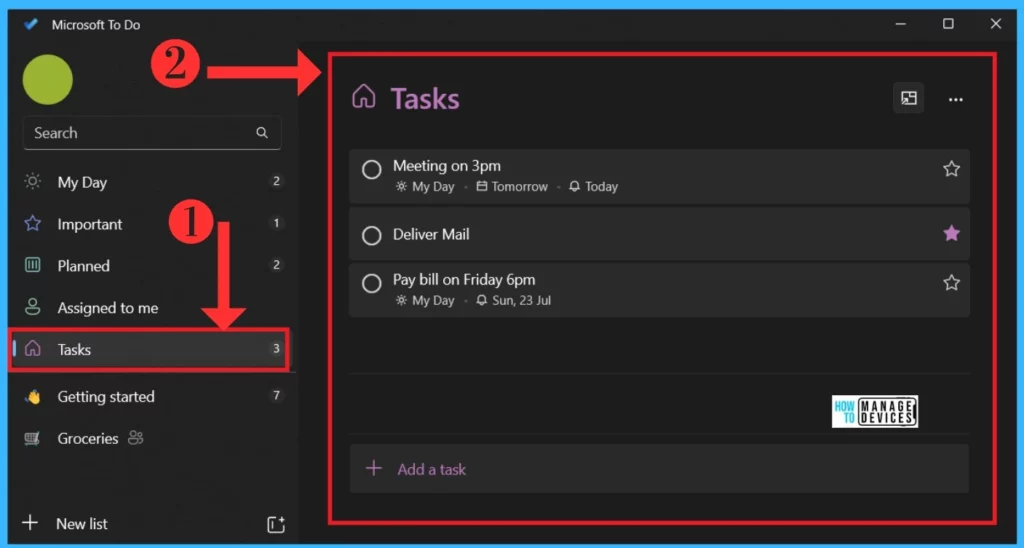Select the Tasks list in sidebar
The width and height of the screenshot is (1024, 548).
point(150,349)
